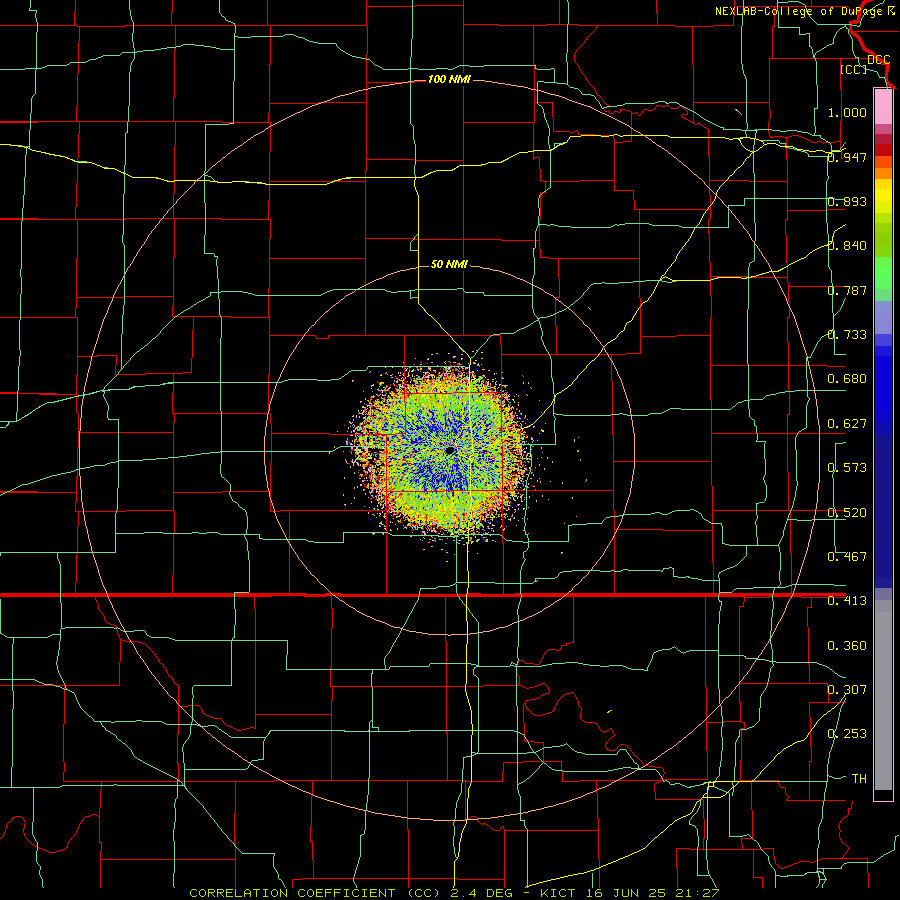Click the DCC label above the color bar
Viewport: 900px width, 900px height.
tap(878, 60)
